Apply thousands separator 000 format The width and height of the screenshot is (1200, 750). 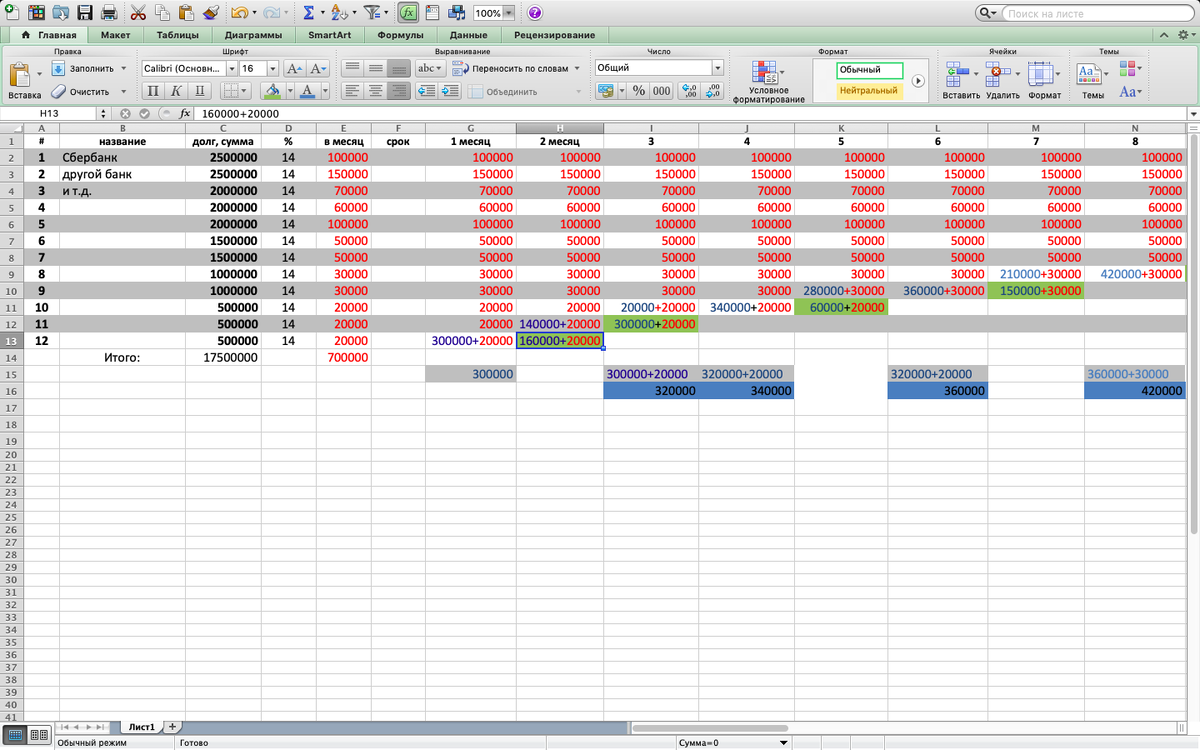click(x=661, y=91)
